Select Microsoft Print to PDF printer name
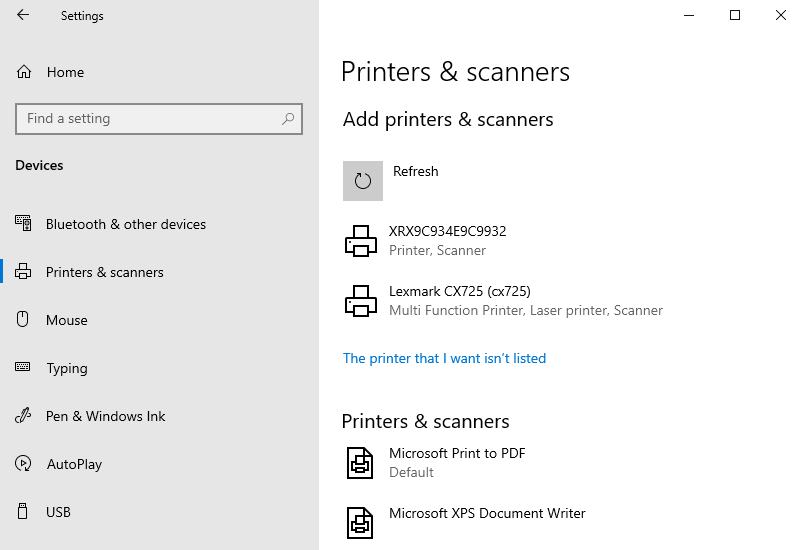This screenshot has width=807, height=550. pos(456,453)
